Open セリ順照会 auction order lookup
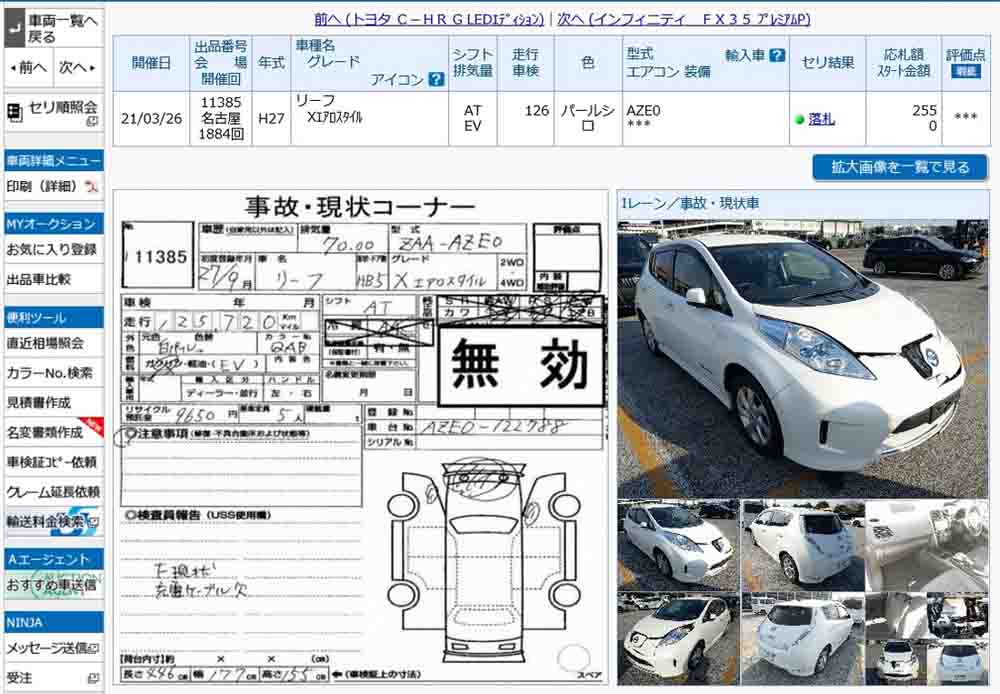 62,107
